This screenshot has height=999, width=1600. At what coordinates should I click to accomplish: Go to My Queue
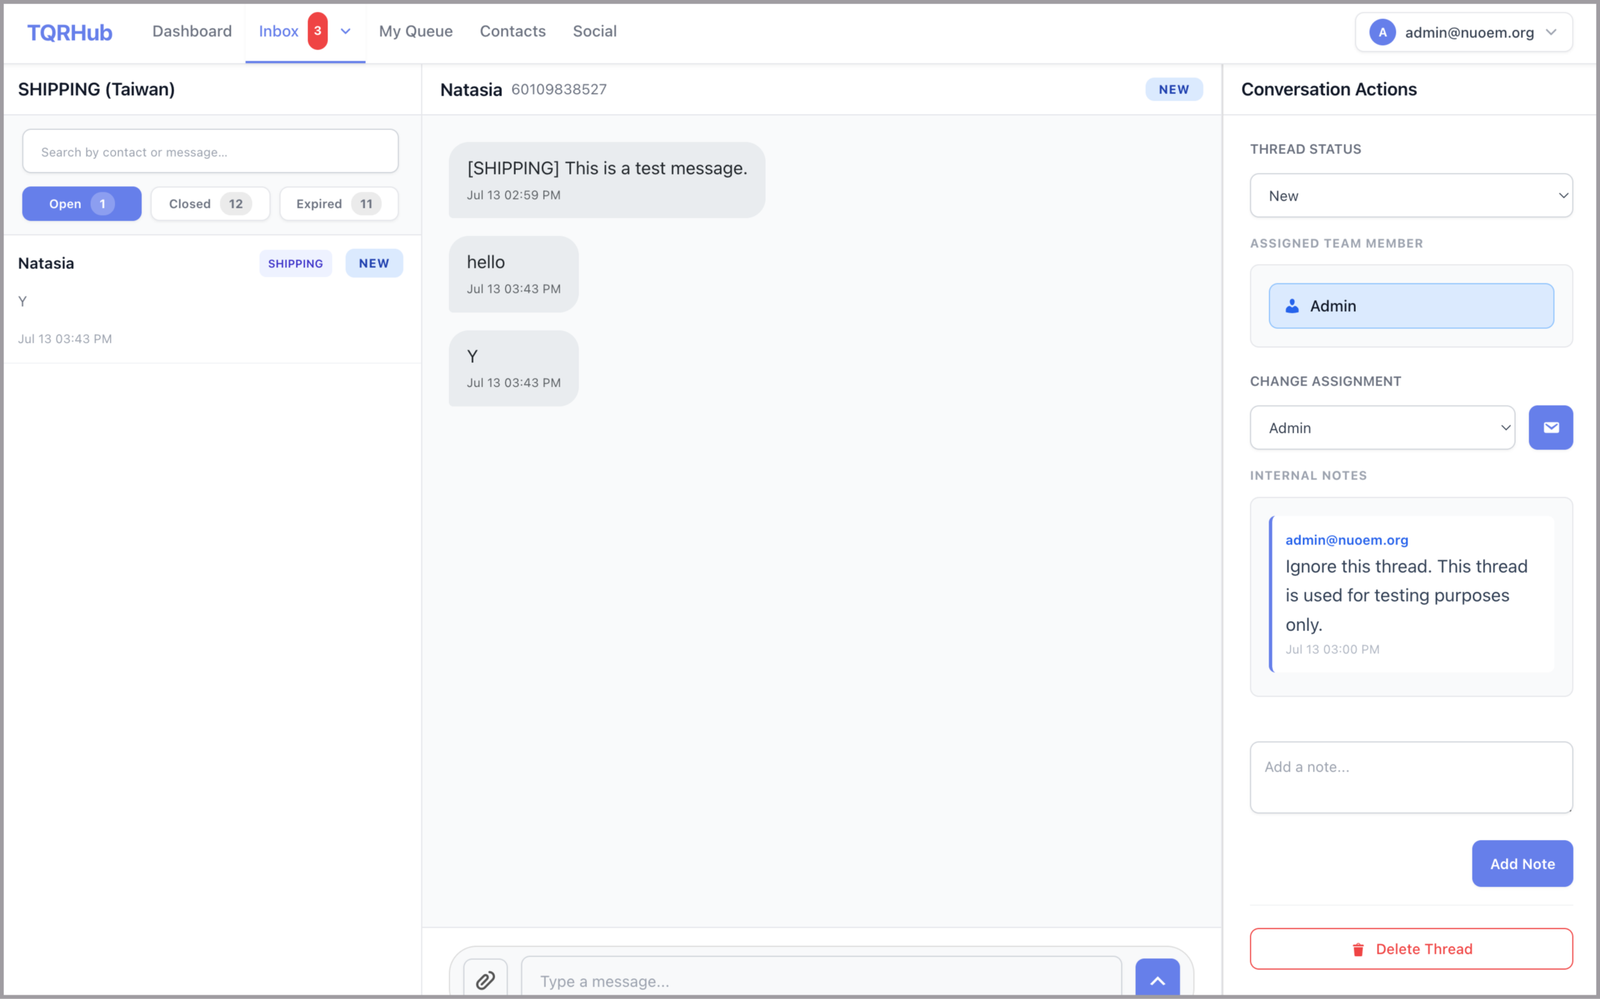click(416, 31)
